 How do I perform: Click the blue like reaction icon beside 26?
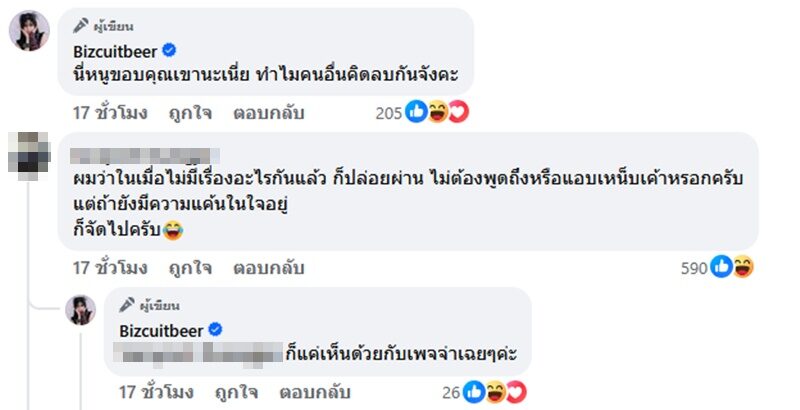(475, 390)
